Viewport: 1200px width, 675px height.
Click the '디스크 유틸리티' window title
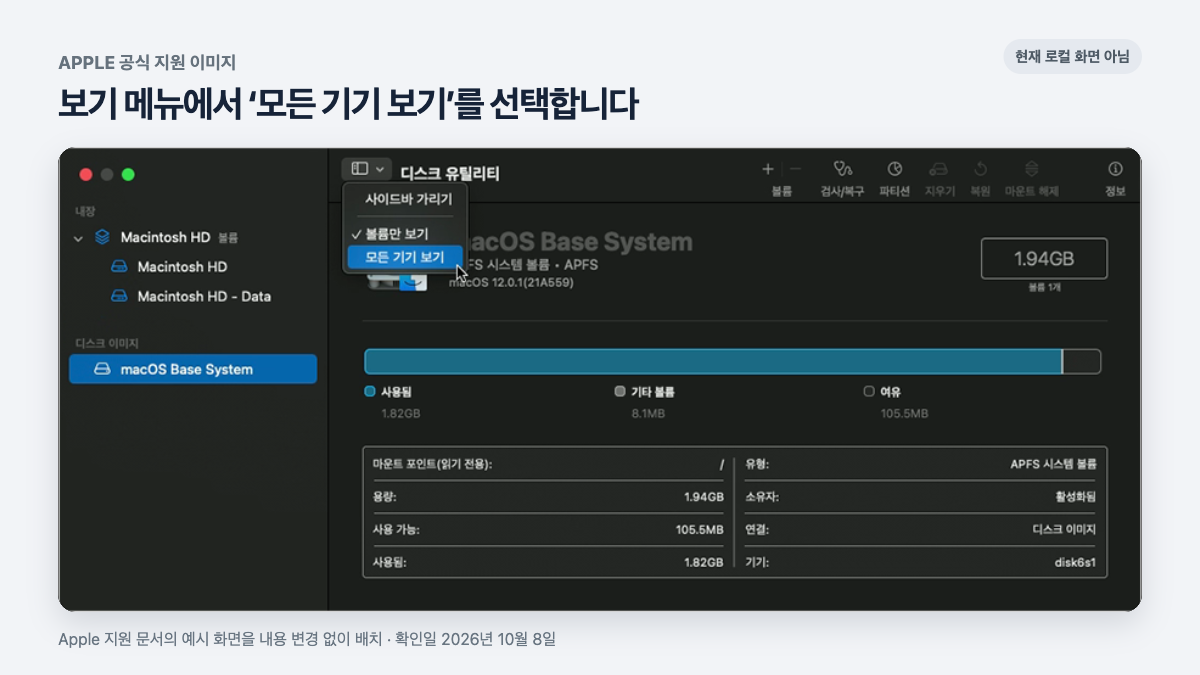click(450, 174)
